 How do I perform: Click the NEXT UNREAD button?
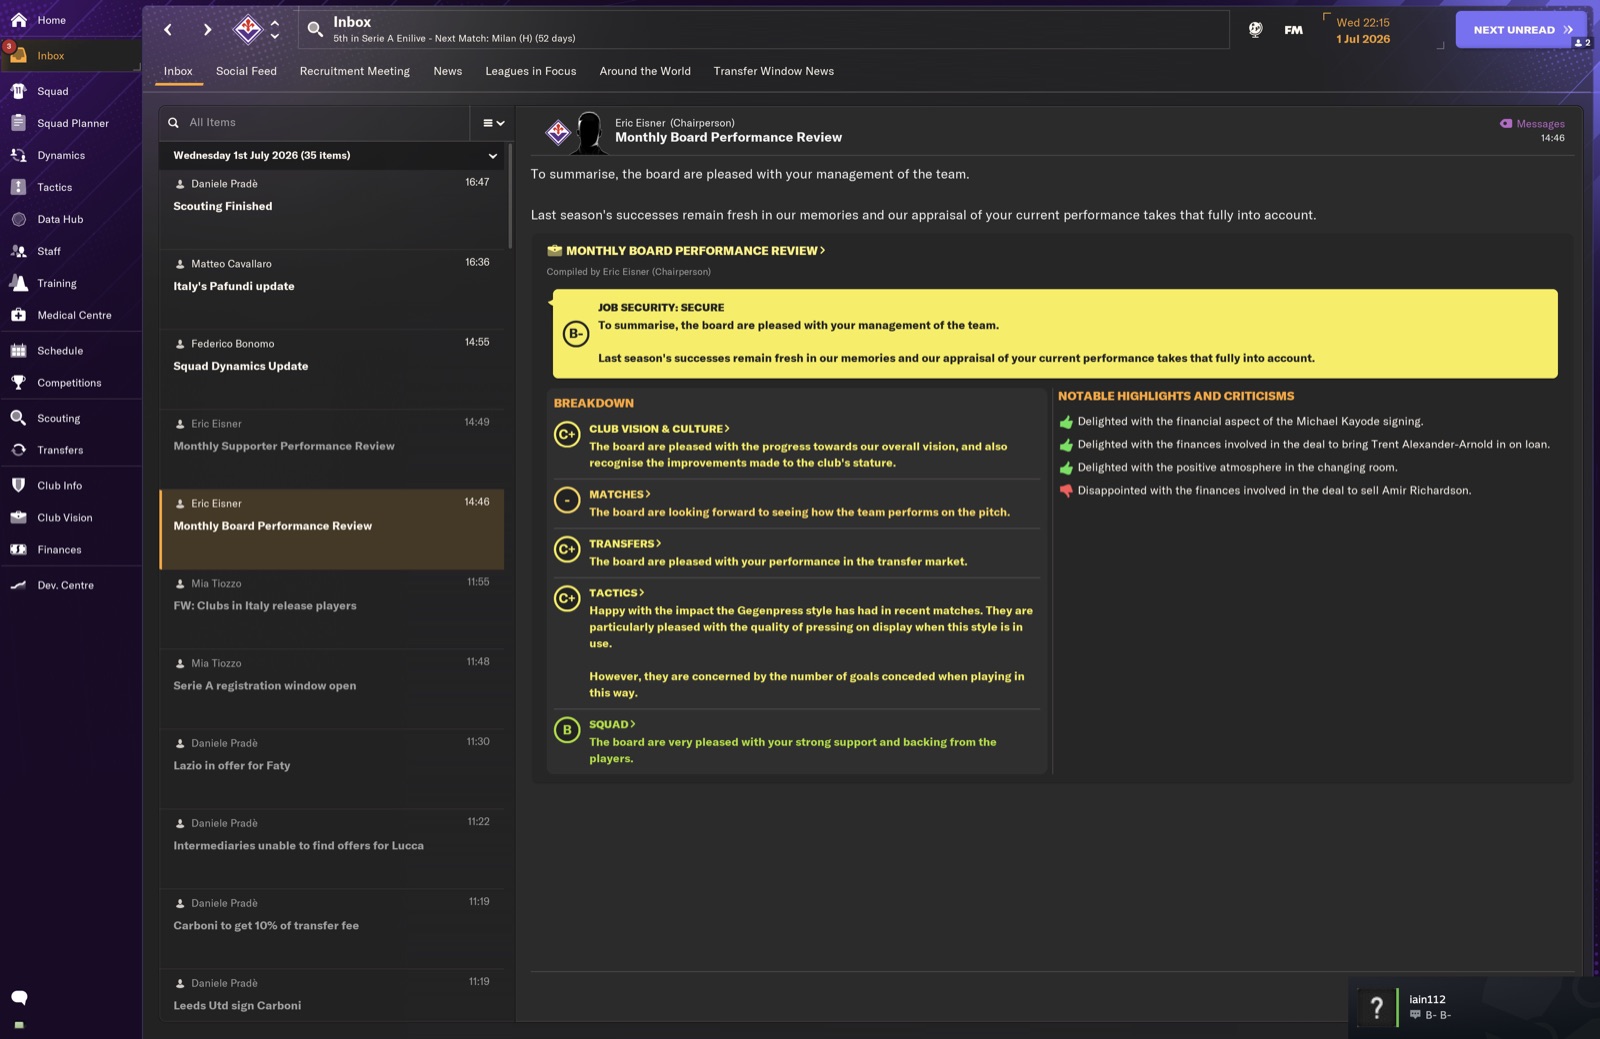1521,30
